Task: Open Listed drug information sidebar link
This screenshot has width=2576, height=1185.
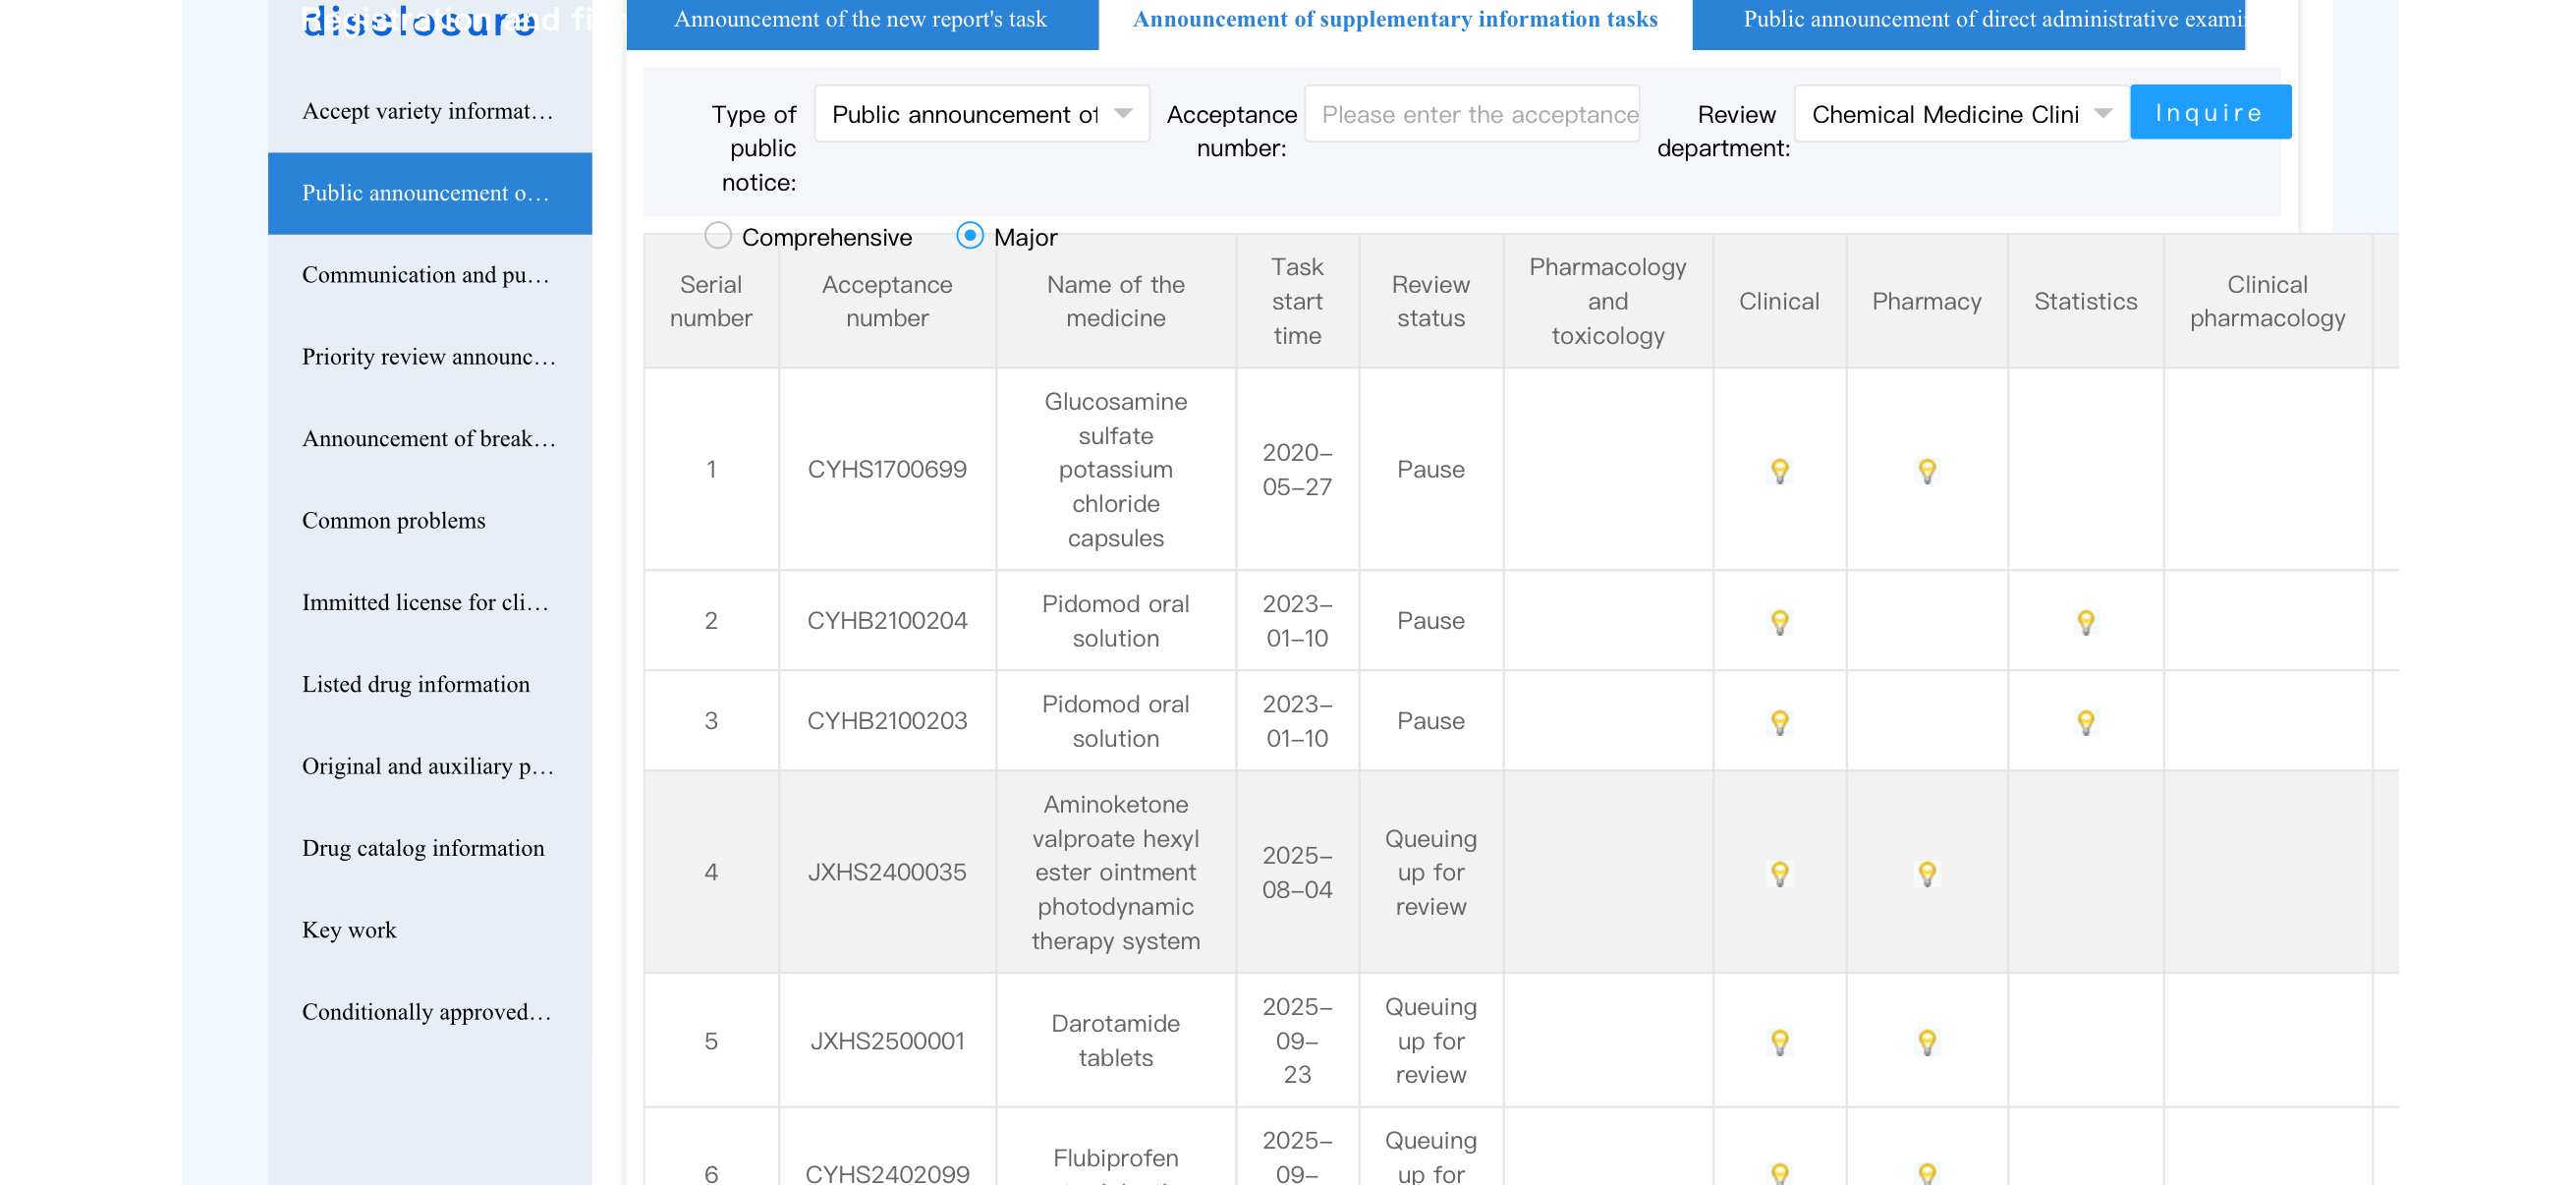Action: tap(416, 684)
